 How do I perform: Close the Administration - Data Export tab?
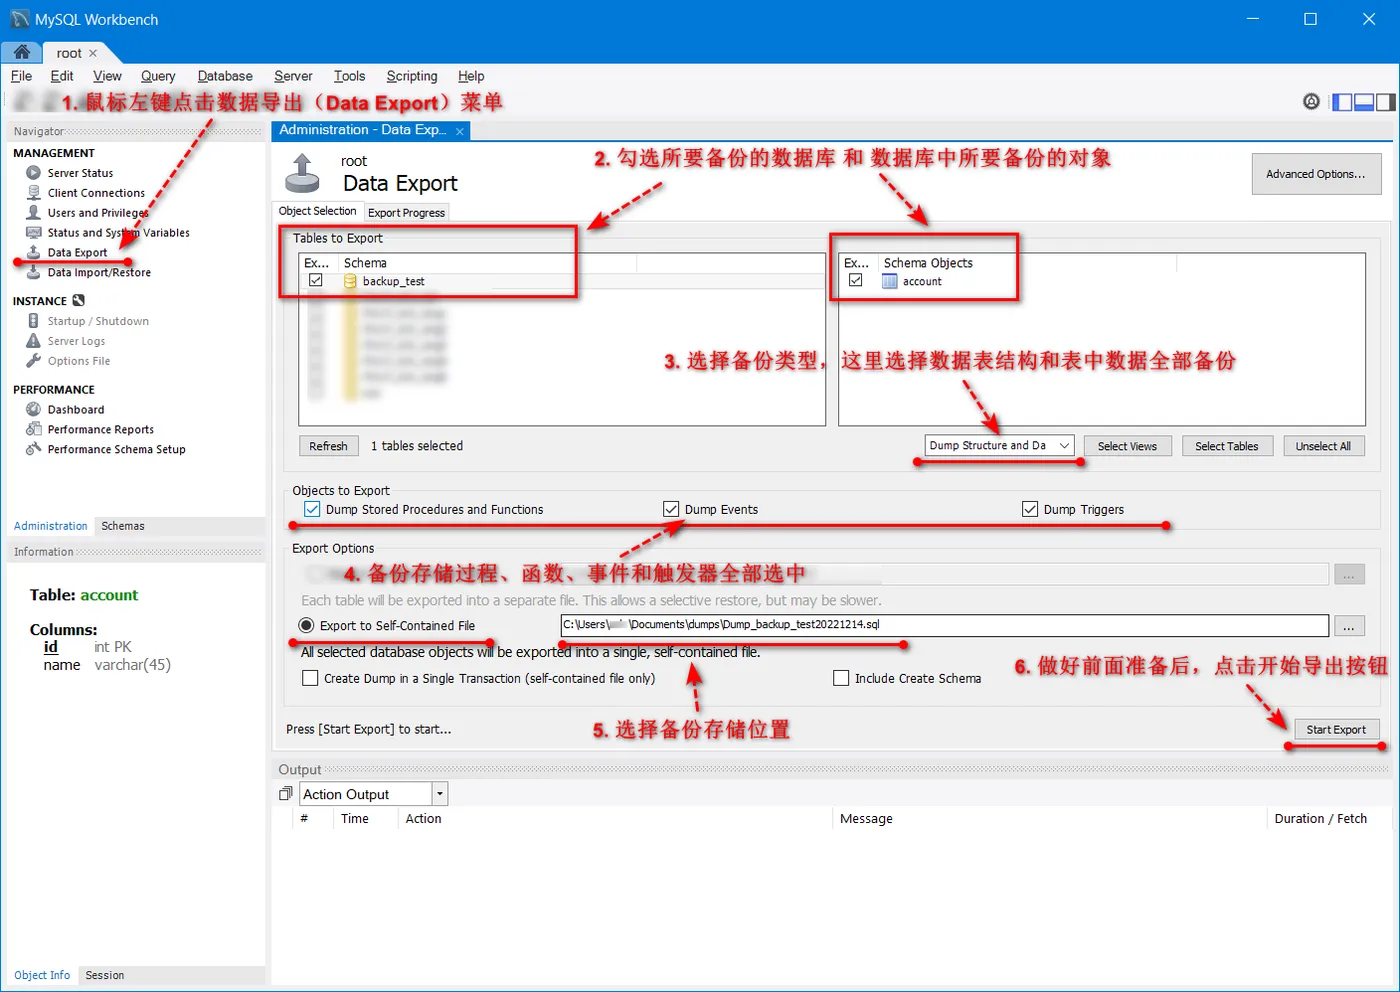pyautogui.click(x=460, y=131)
